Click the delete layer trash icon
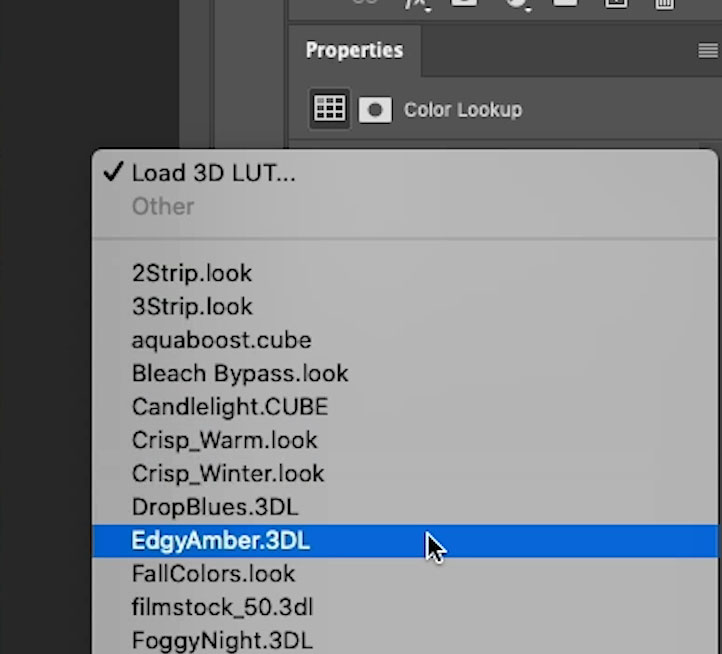Screen dimensions: 722x654 point(664,4)
